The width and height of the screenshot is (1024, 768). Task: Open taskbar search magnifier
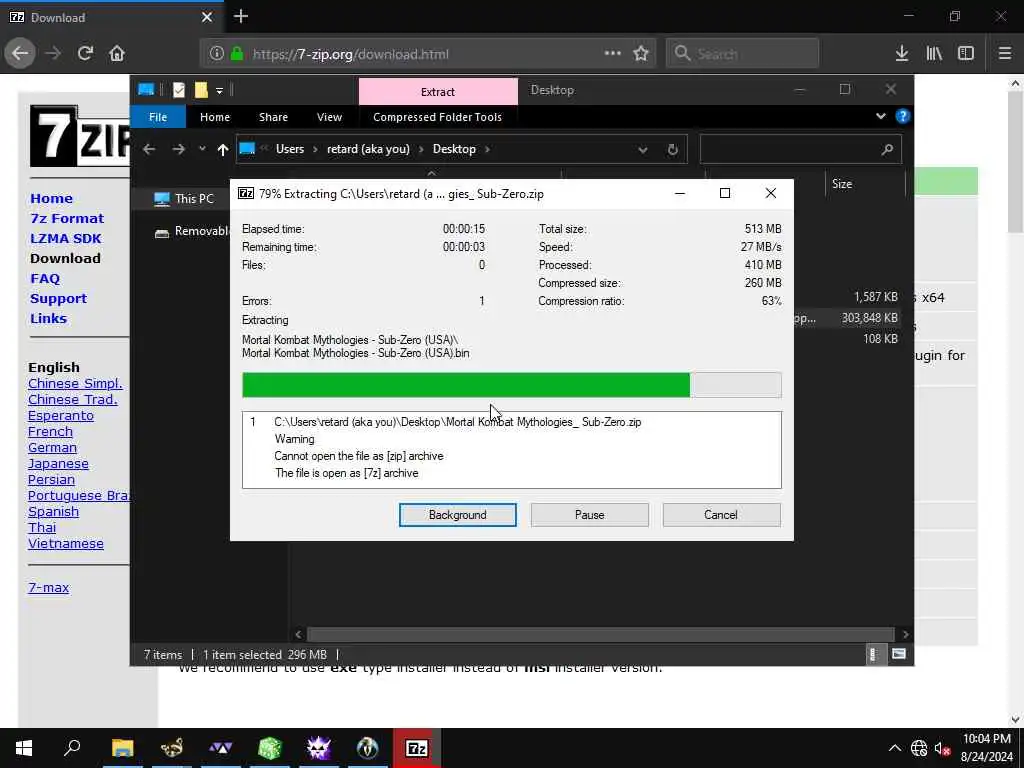[x=72, y=748]
